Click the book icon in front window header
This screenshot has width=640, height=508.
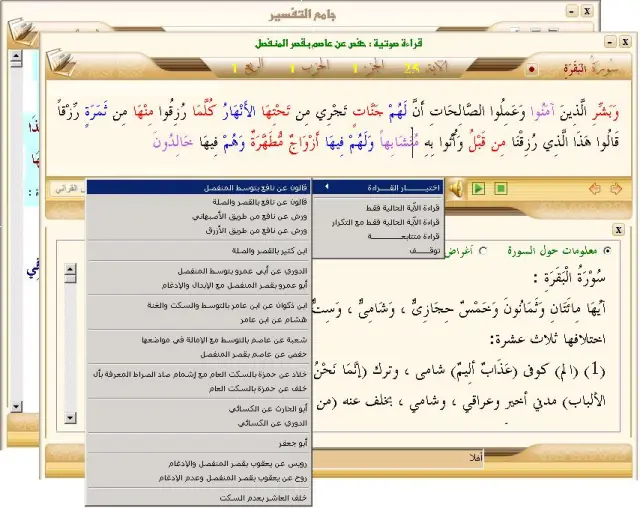tap(61, 62)
